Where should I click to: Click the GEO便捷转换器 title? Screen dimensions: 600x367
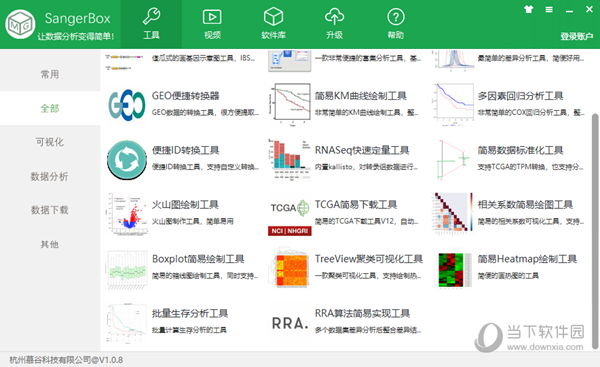tap(185, 96)
